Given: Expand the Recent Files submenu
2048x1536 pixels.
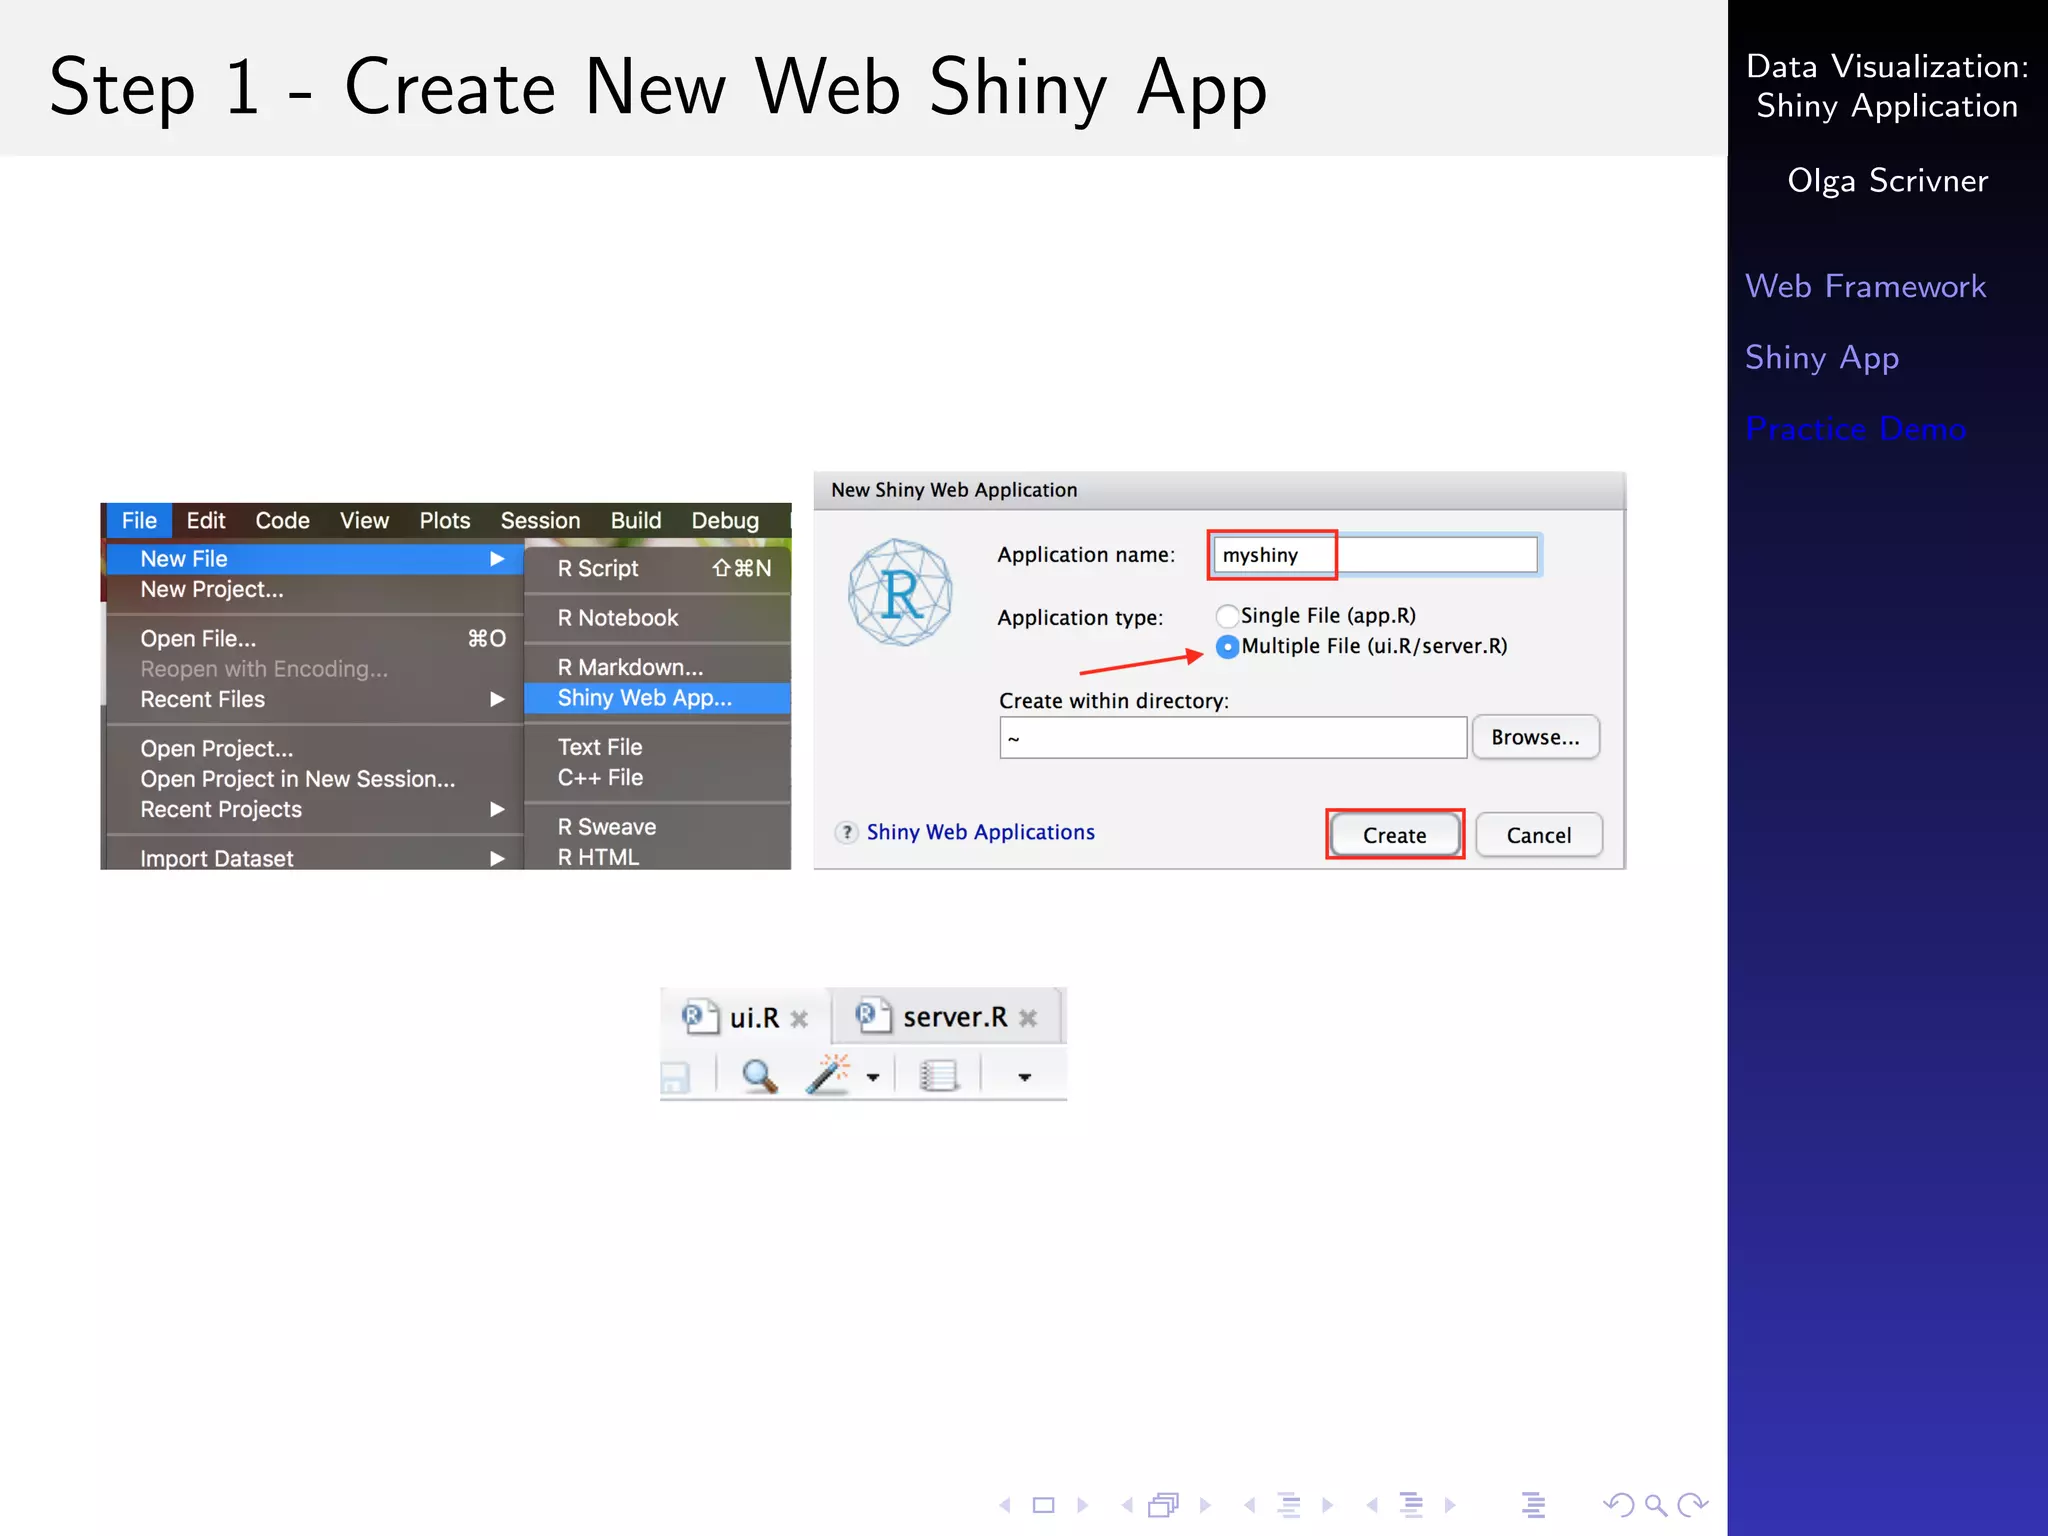Looking at the screenshot, I should 315,700.
